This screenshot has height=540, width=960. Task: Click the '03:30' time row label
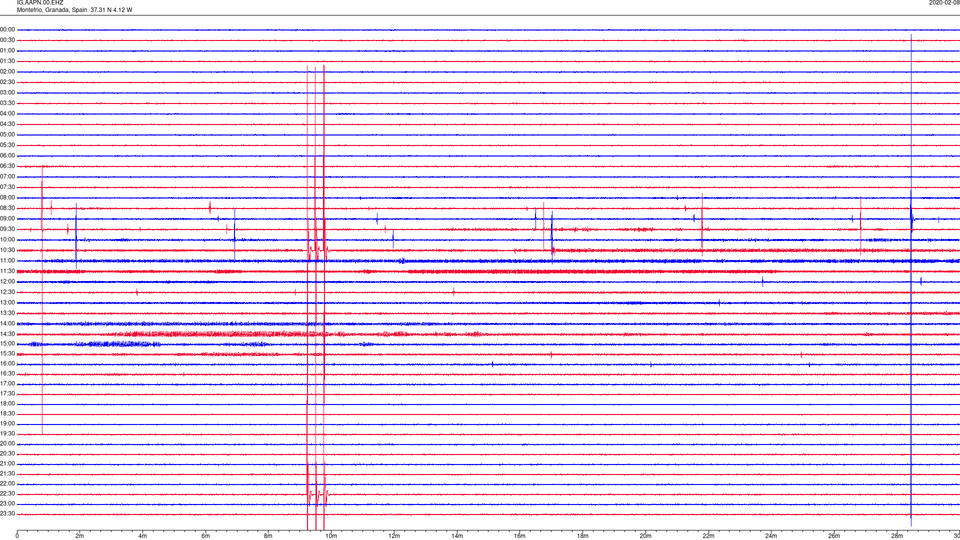point(7,103)
